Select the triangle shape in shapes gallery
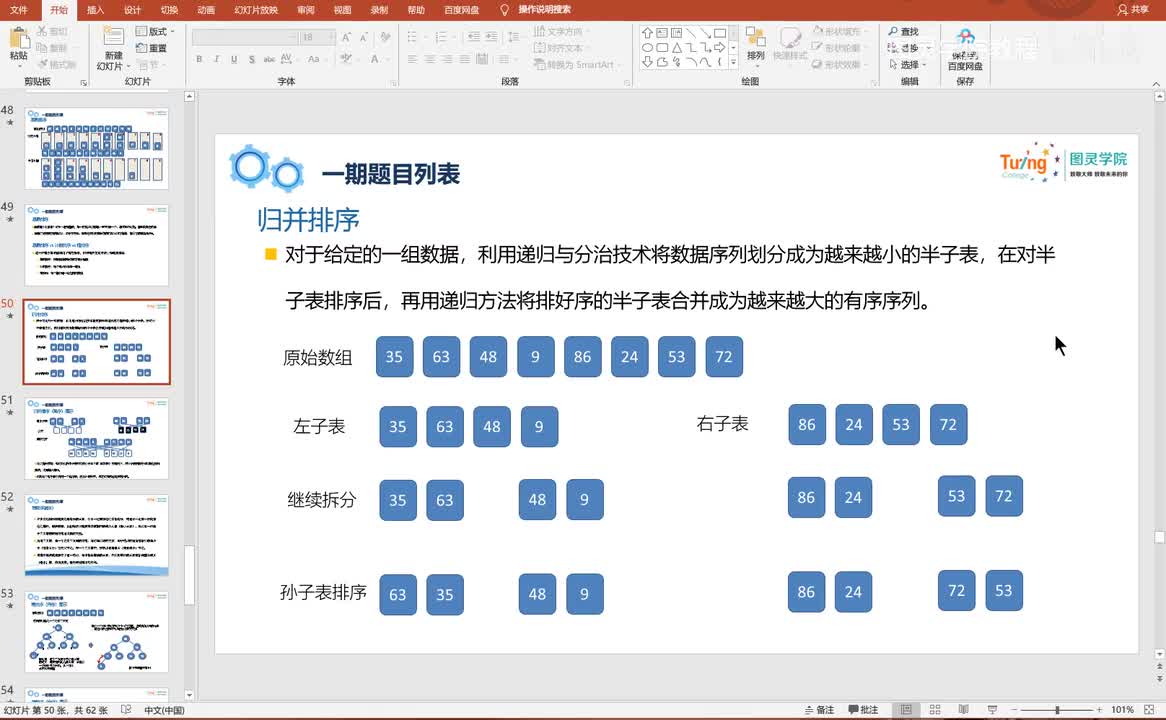 (677, 48)
